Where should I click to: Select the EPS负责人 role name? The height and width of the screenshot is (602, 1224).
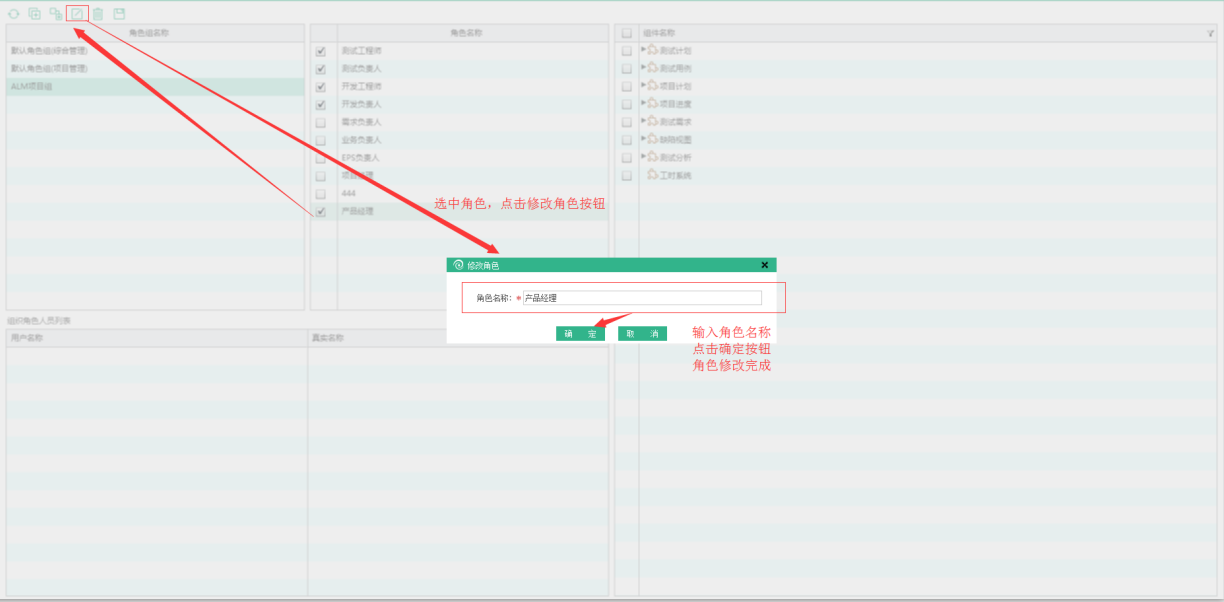point(361,158)
